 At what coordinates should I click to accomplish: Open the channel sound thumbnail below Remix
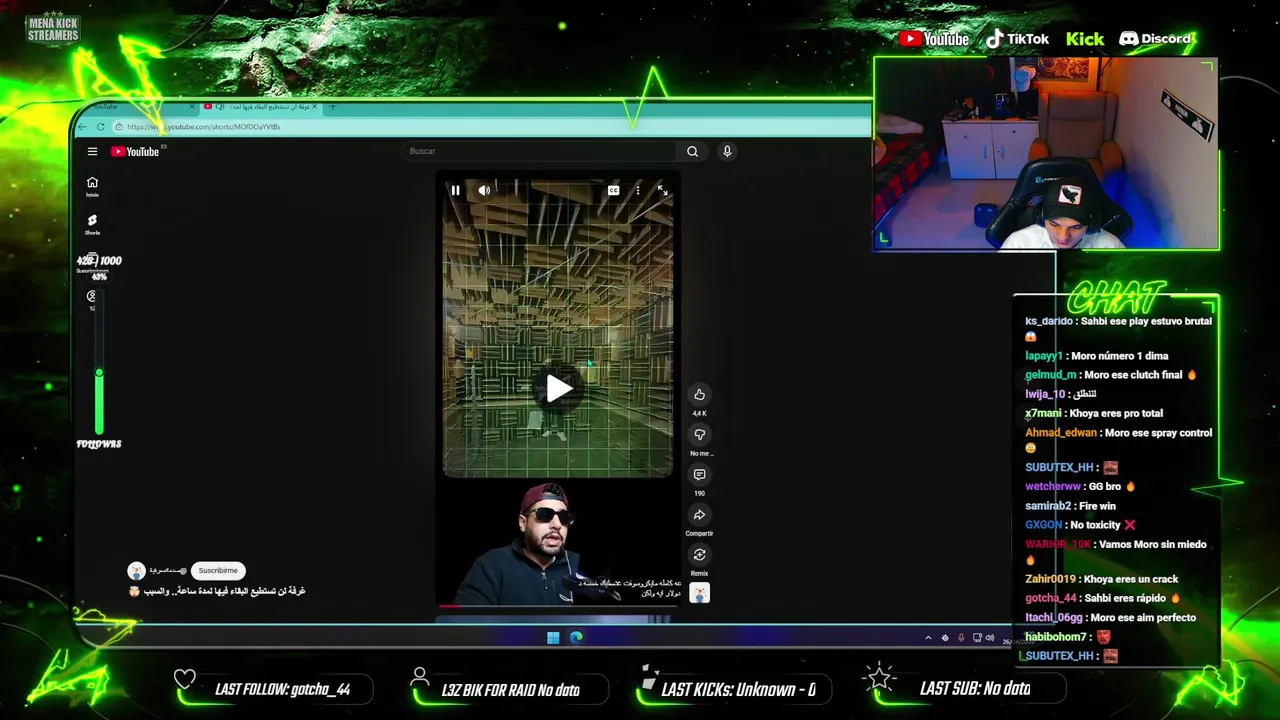point(699,593)
